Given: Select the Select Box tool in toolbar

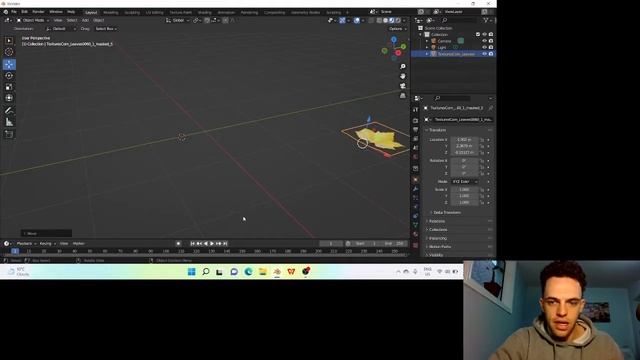Looking at the screenshot, I should [x=9, y=40].
